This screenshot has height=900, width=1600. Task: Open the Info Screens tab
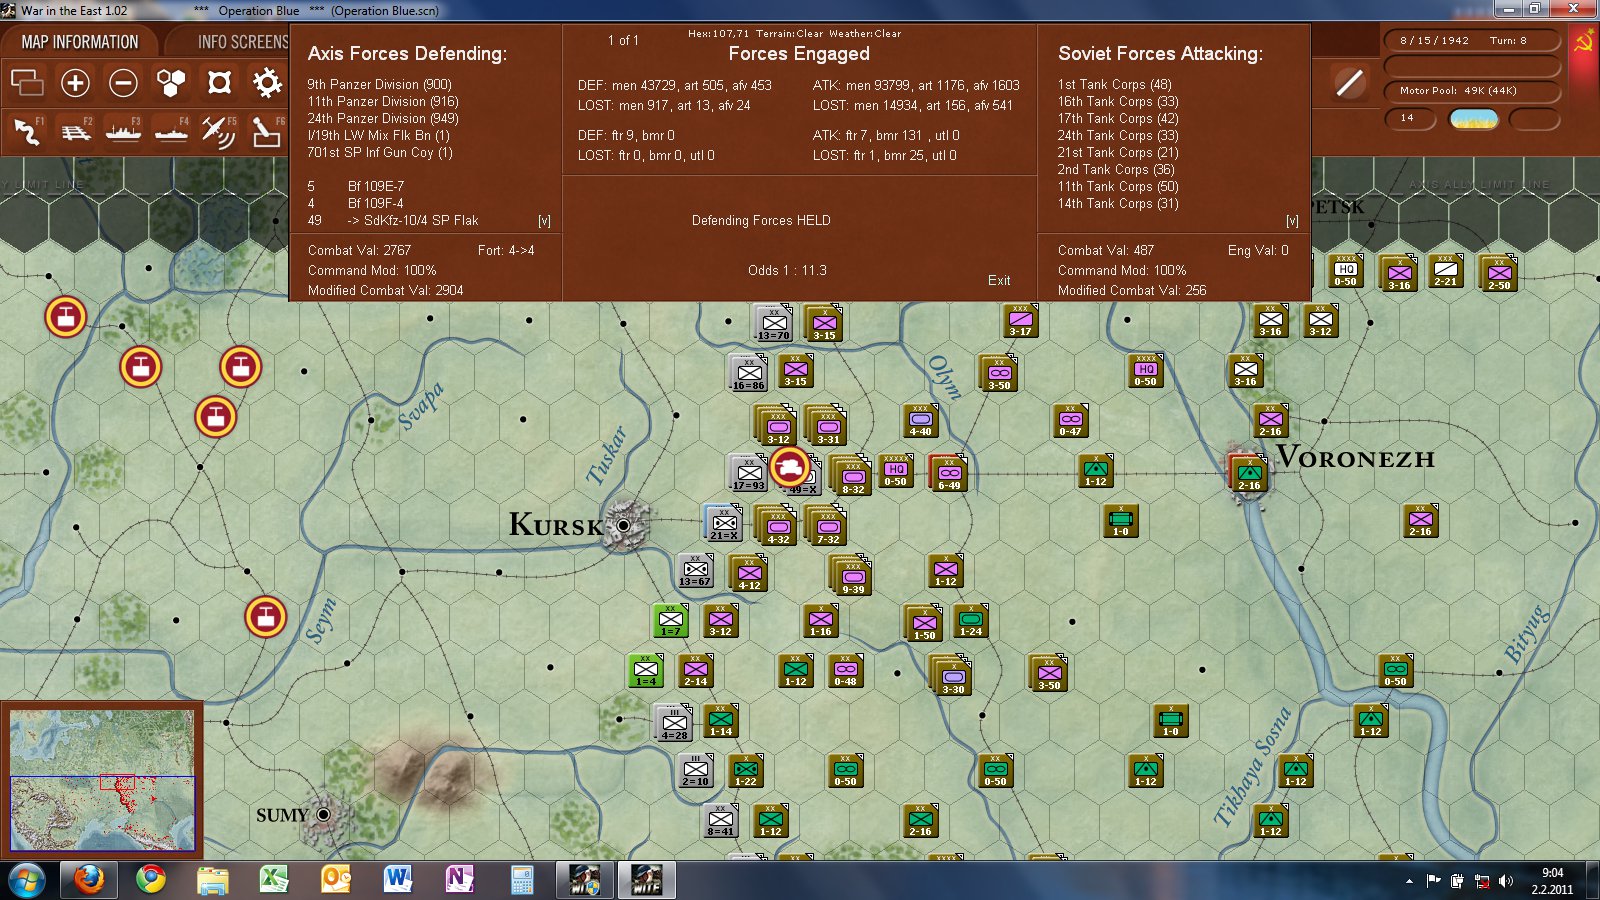pos(240,42)
